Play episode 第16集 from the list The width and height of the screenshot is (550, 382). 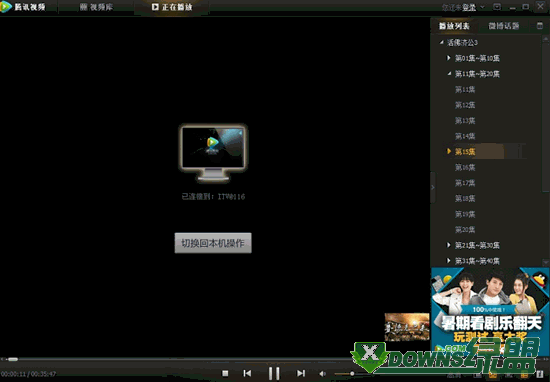coord(465,167)
